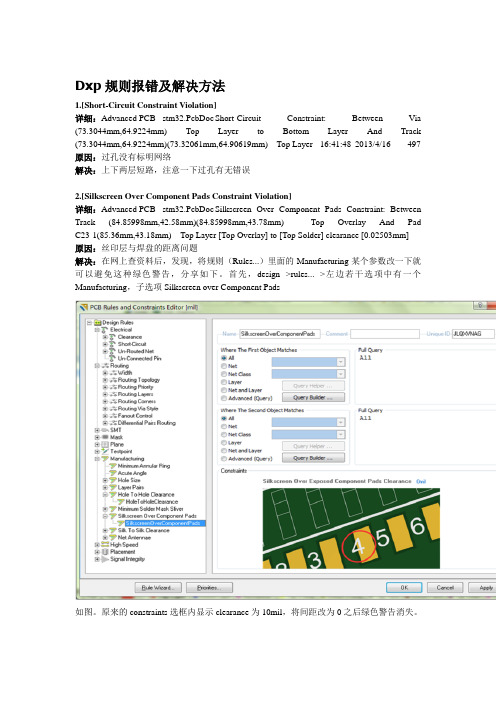This screenshot has height=702, width=496.
Task: Click the Un-Connected Pin rule icon
Action: (x=113, y=358)
